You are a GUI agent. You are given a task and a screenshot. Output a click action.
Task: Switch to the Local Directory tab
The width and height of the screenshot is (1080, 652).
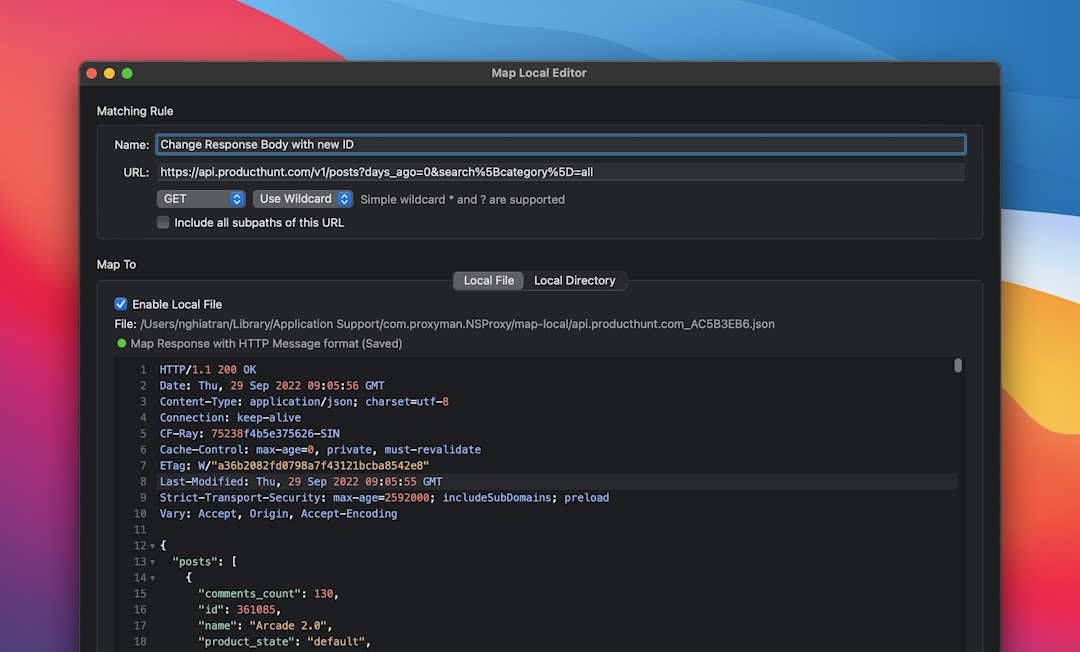575,281
